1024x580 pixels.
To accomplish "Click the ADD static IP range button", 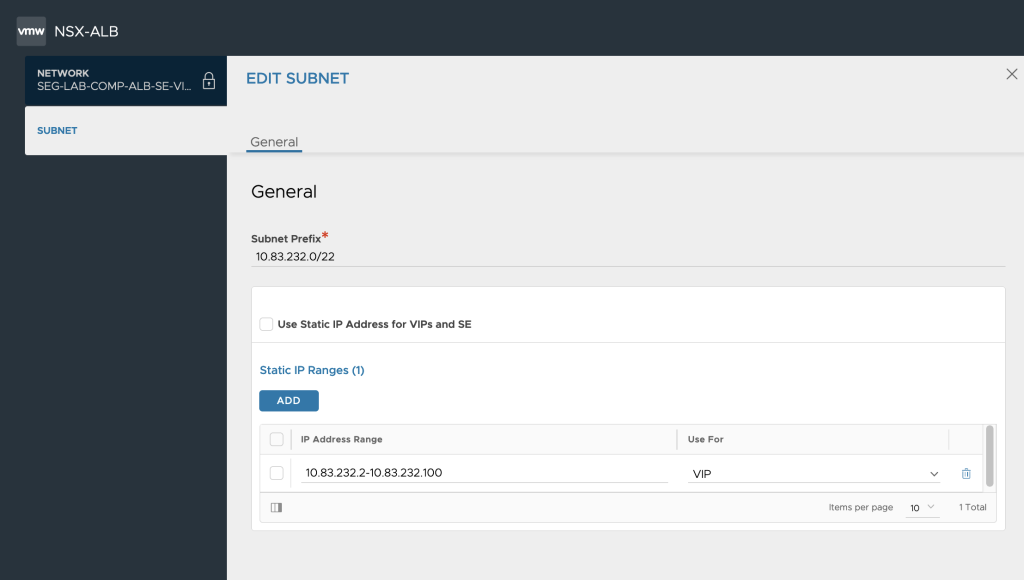I will tap(289, 400).
